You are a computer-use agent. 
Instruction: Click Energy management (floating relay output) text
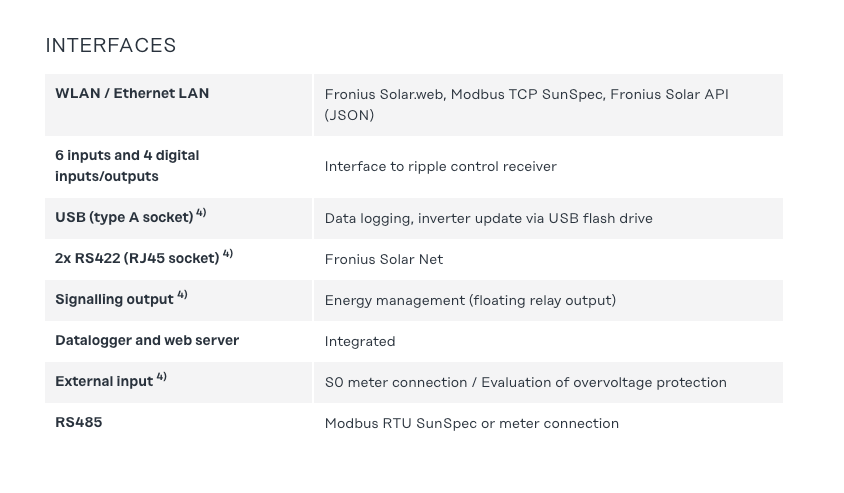(470, 300)
